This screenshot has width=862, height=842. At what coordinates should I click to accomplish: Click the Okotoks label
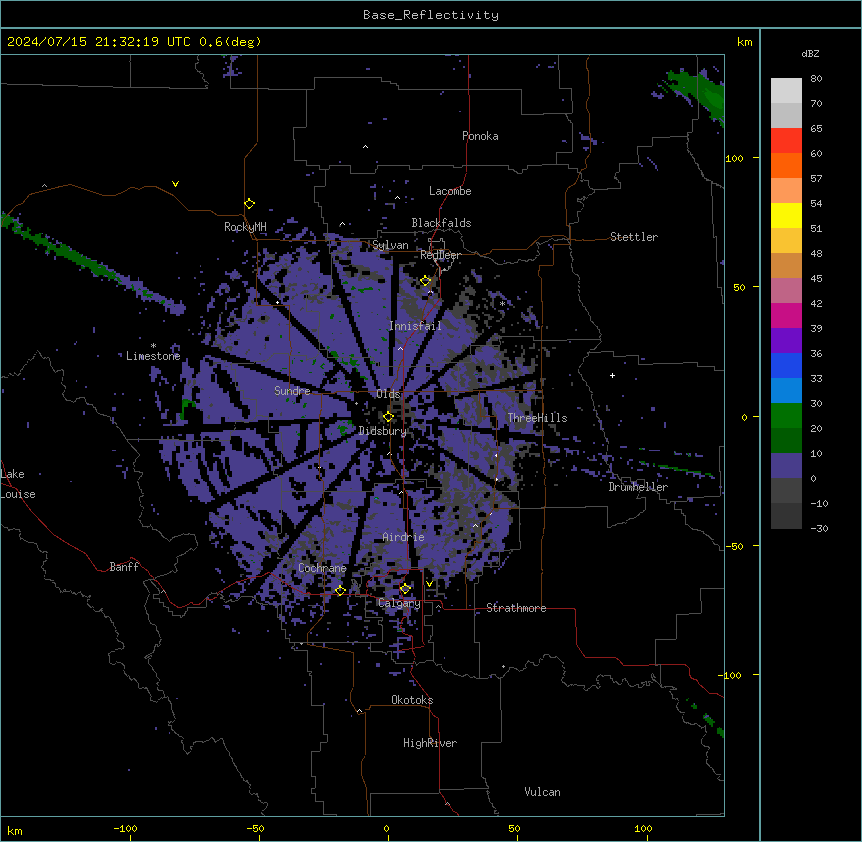point(412,700)
